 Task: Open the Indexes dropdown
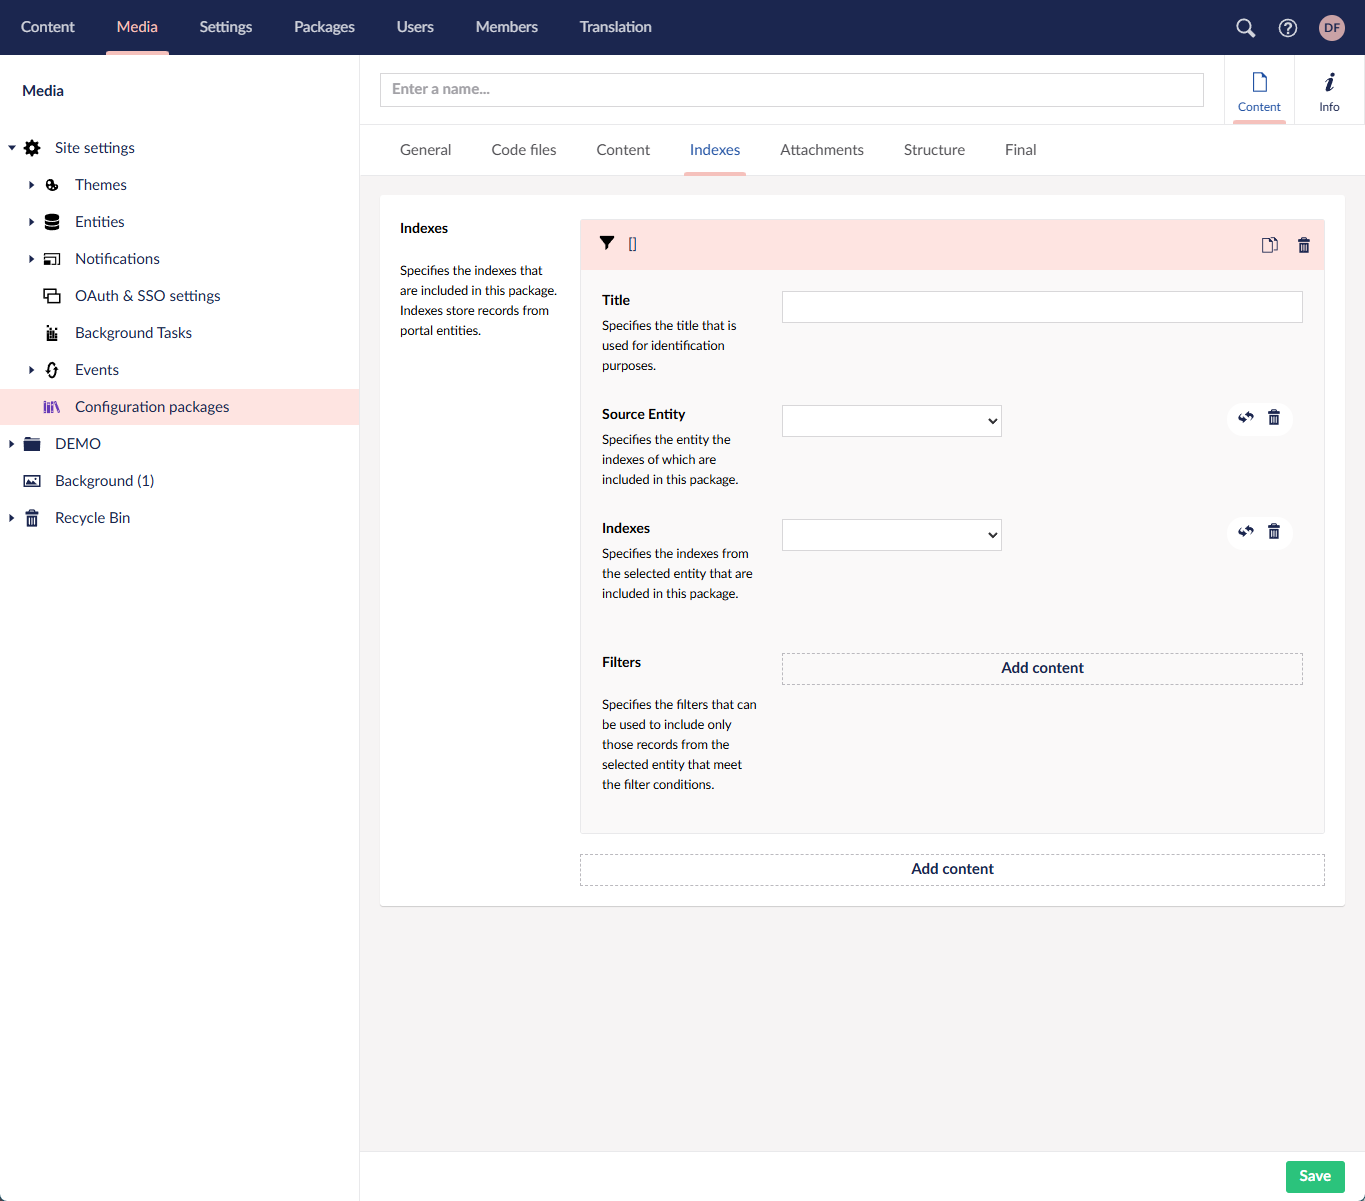pyautogui.click(x=892, y=535)
